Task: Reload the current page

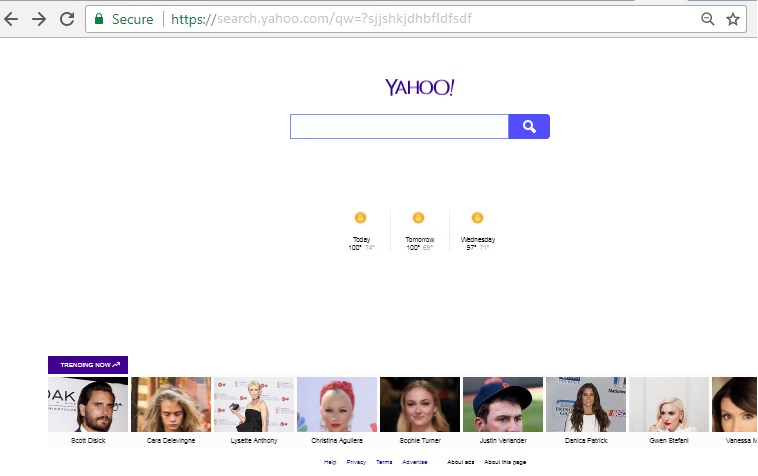Action: point(67,19)
